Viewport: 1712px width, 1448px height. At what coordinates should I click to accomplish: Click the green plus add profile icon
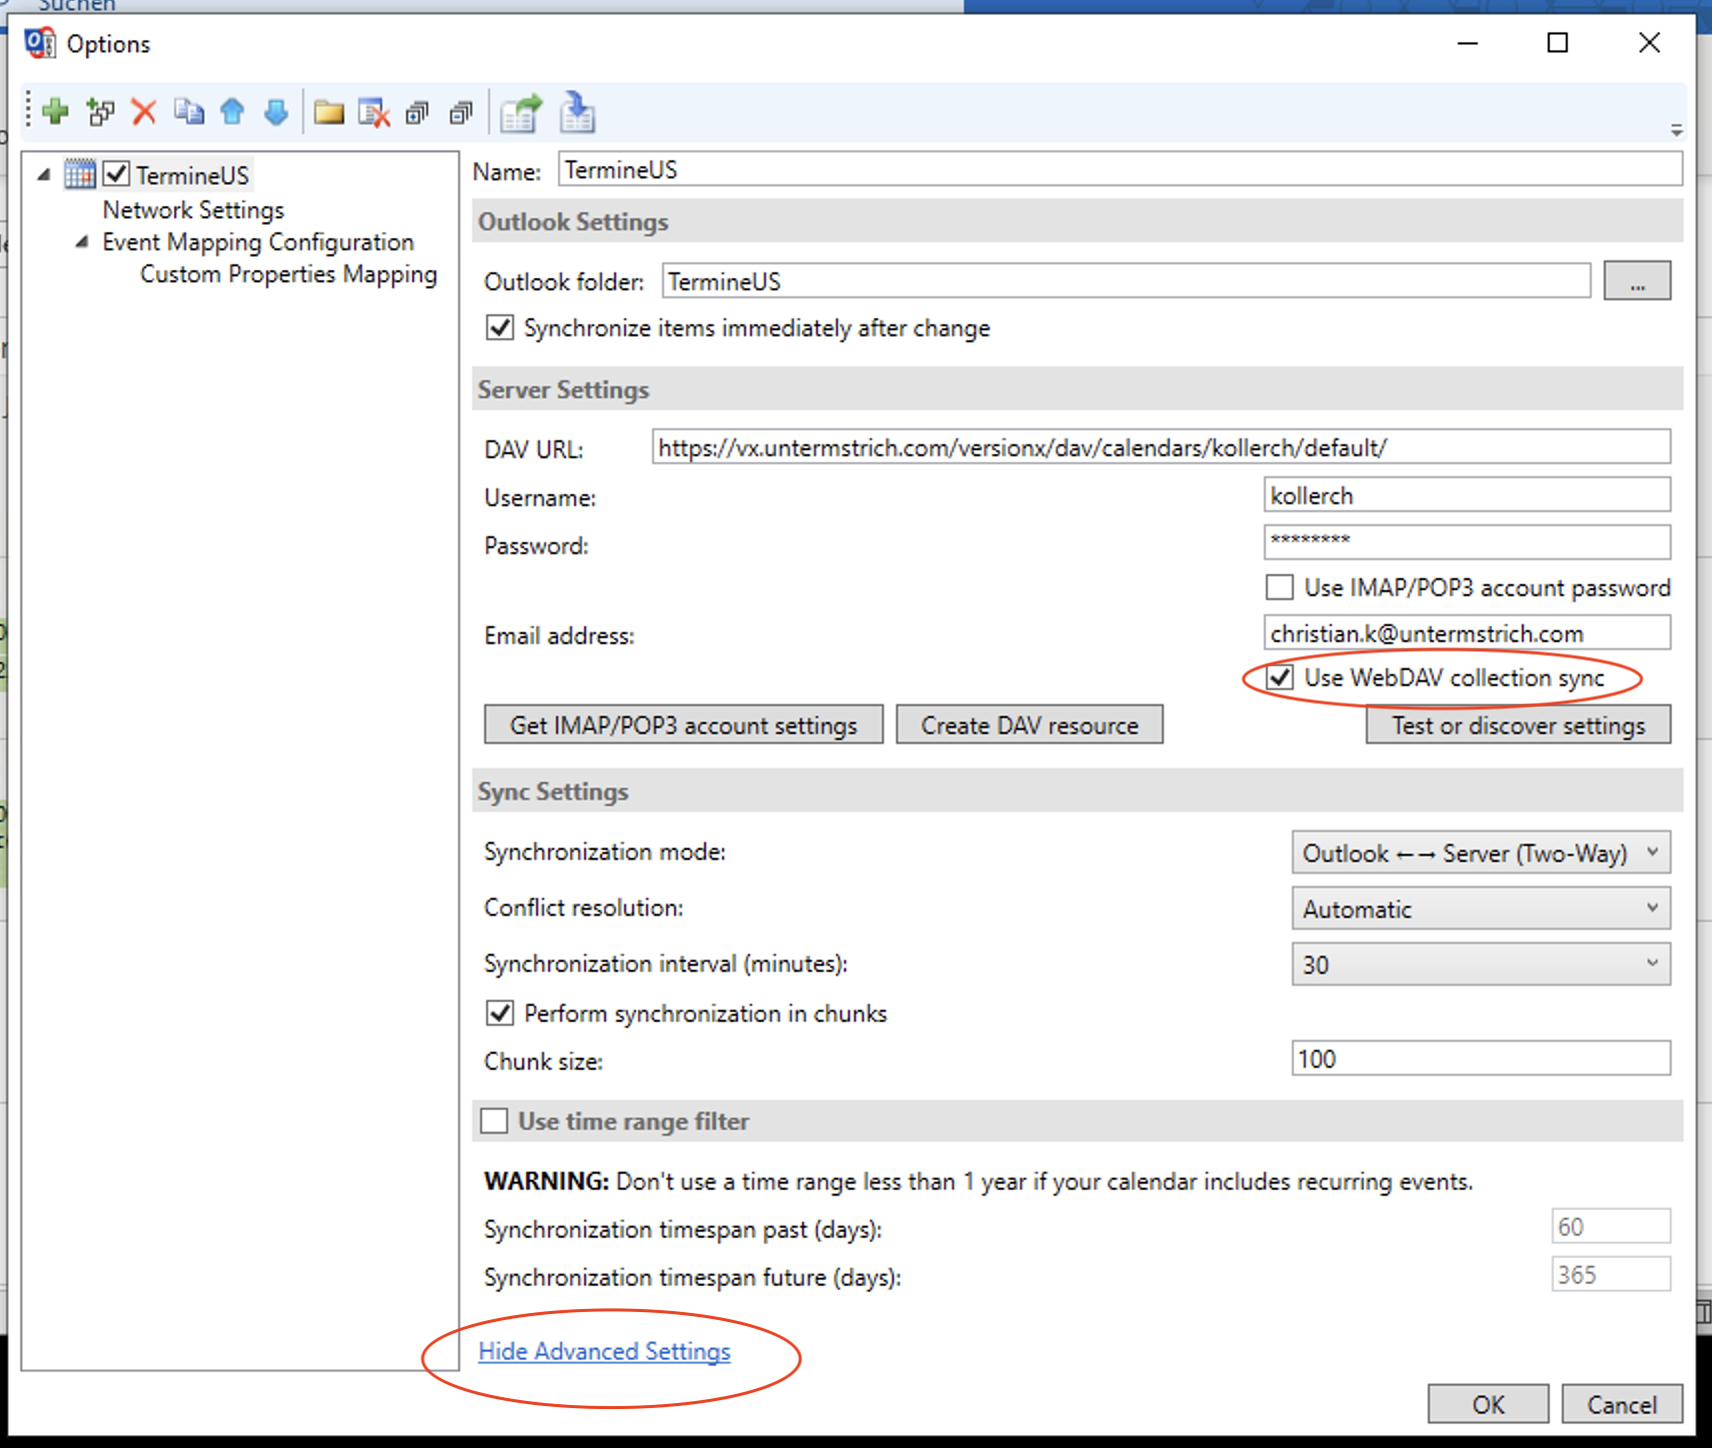pyautogui.click(x=56, y=111)
